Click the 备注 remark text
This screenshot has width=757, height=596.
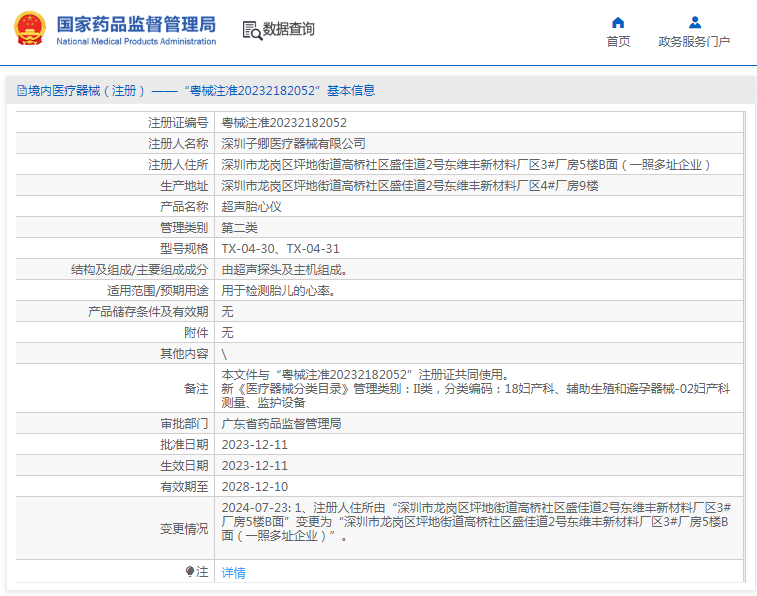(476, 388)
